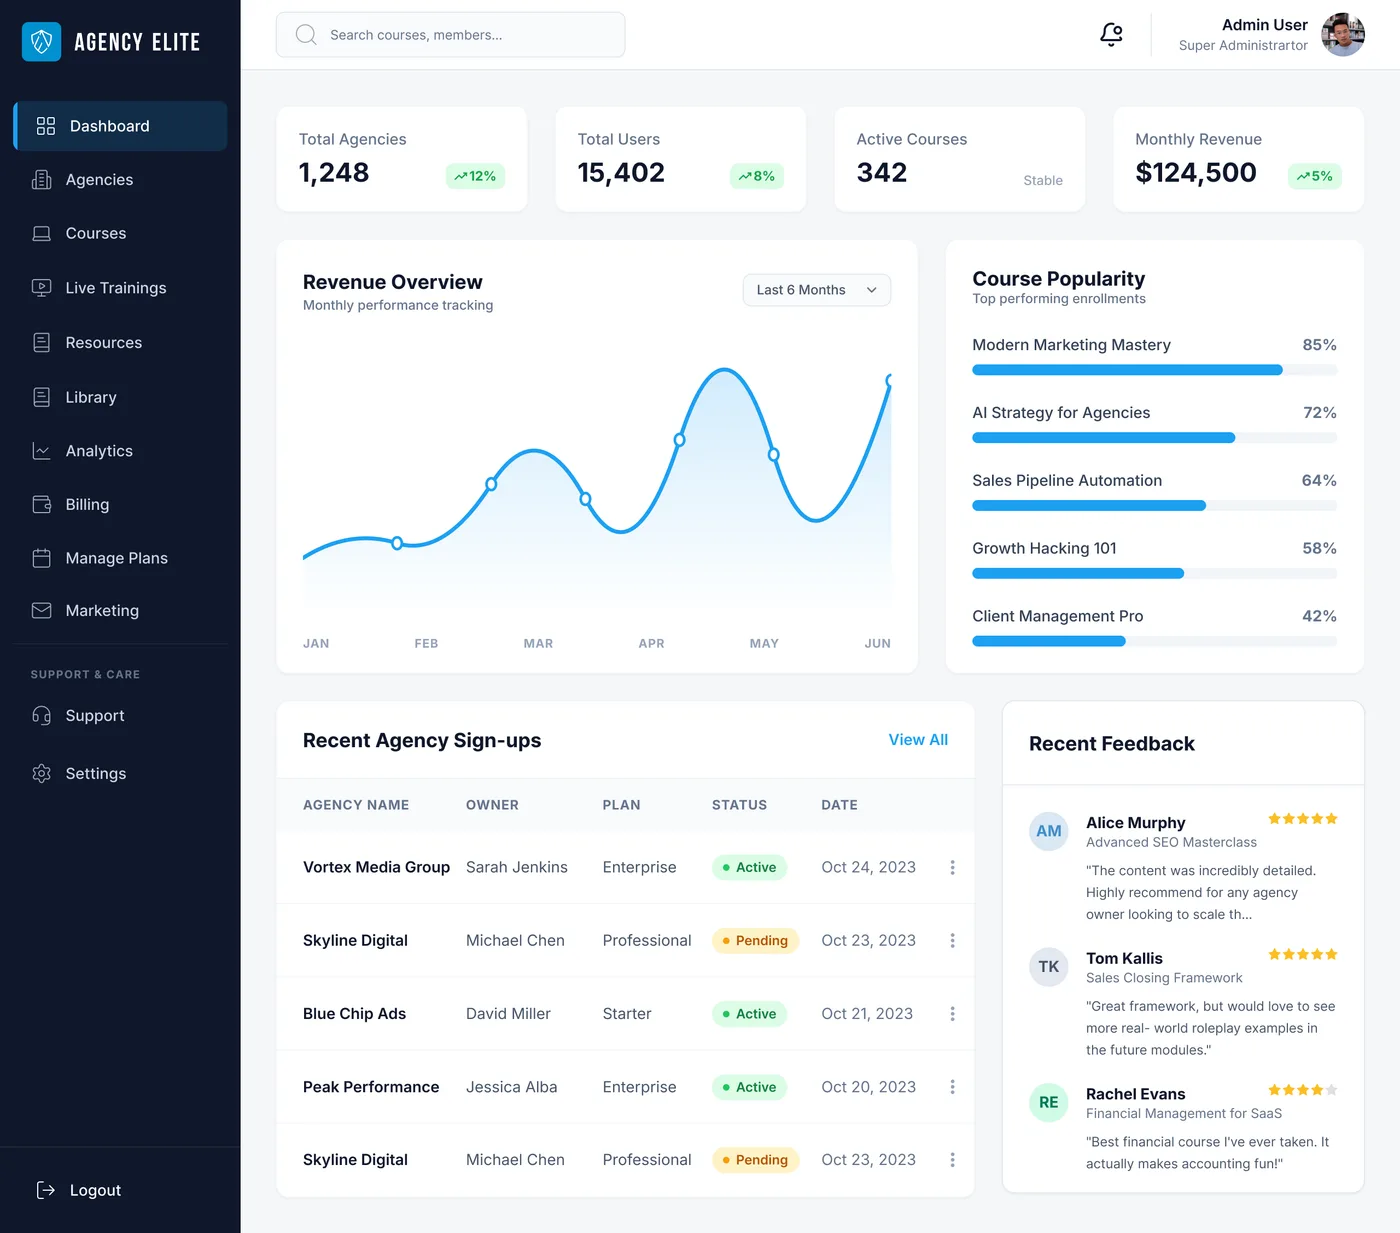Click the Live Trainings video icon
The height and width of the screenshot is (1233, 1400).
click(x=41, y=288)
